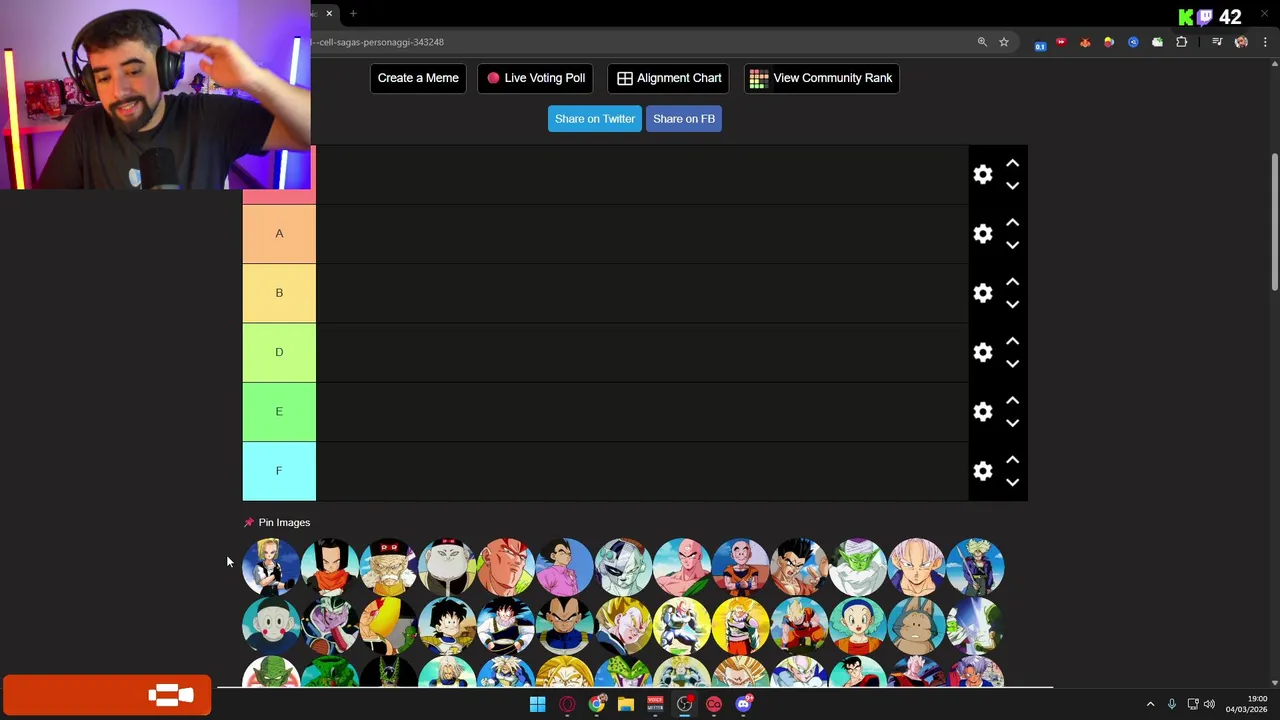Open the media control music icon

coord(1217,42)
